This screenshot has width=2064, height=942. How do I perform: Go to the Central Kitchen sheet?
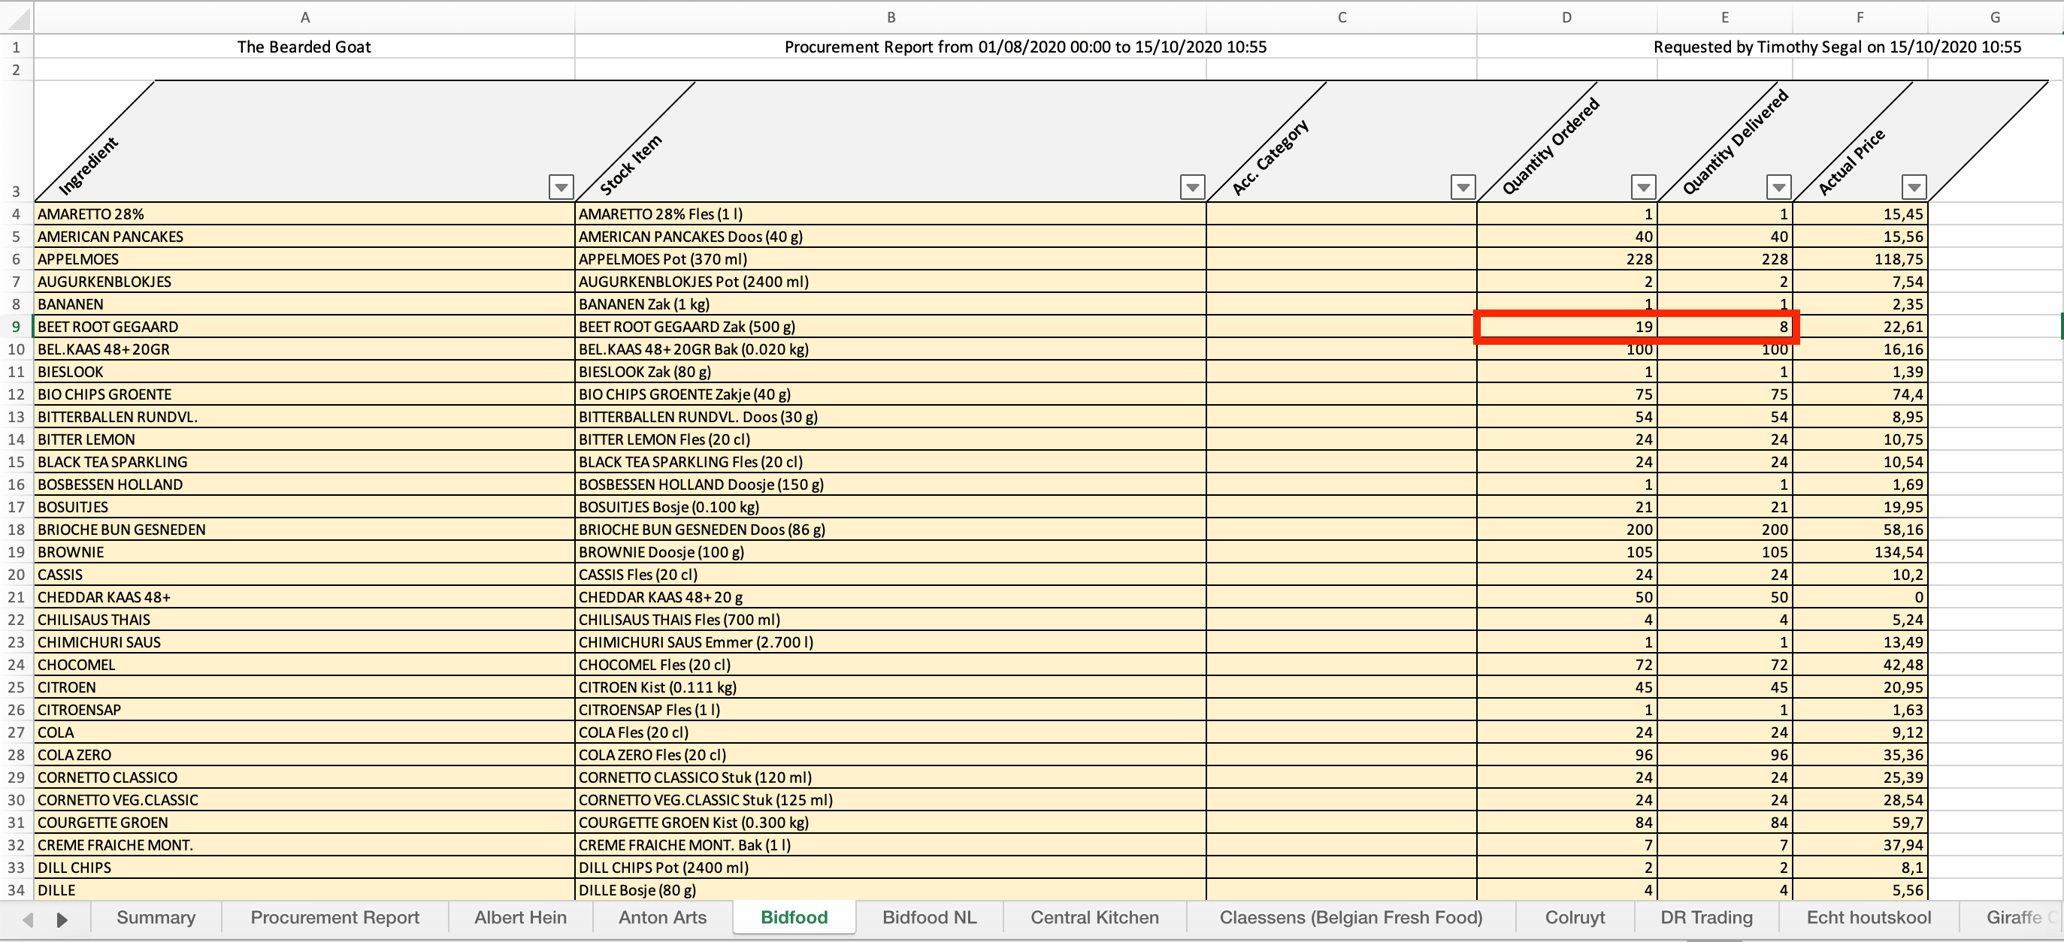point(1094,918)
